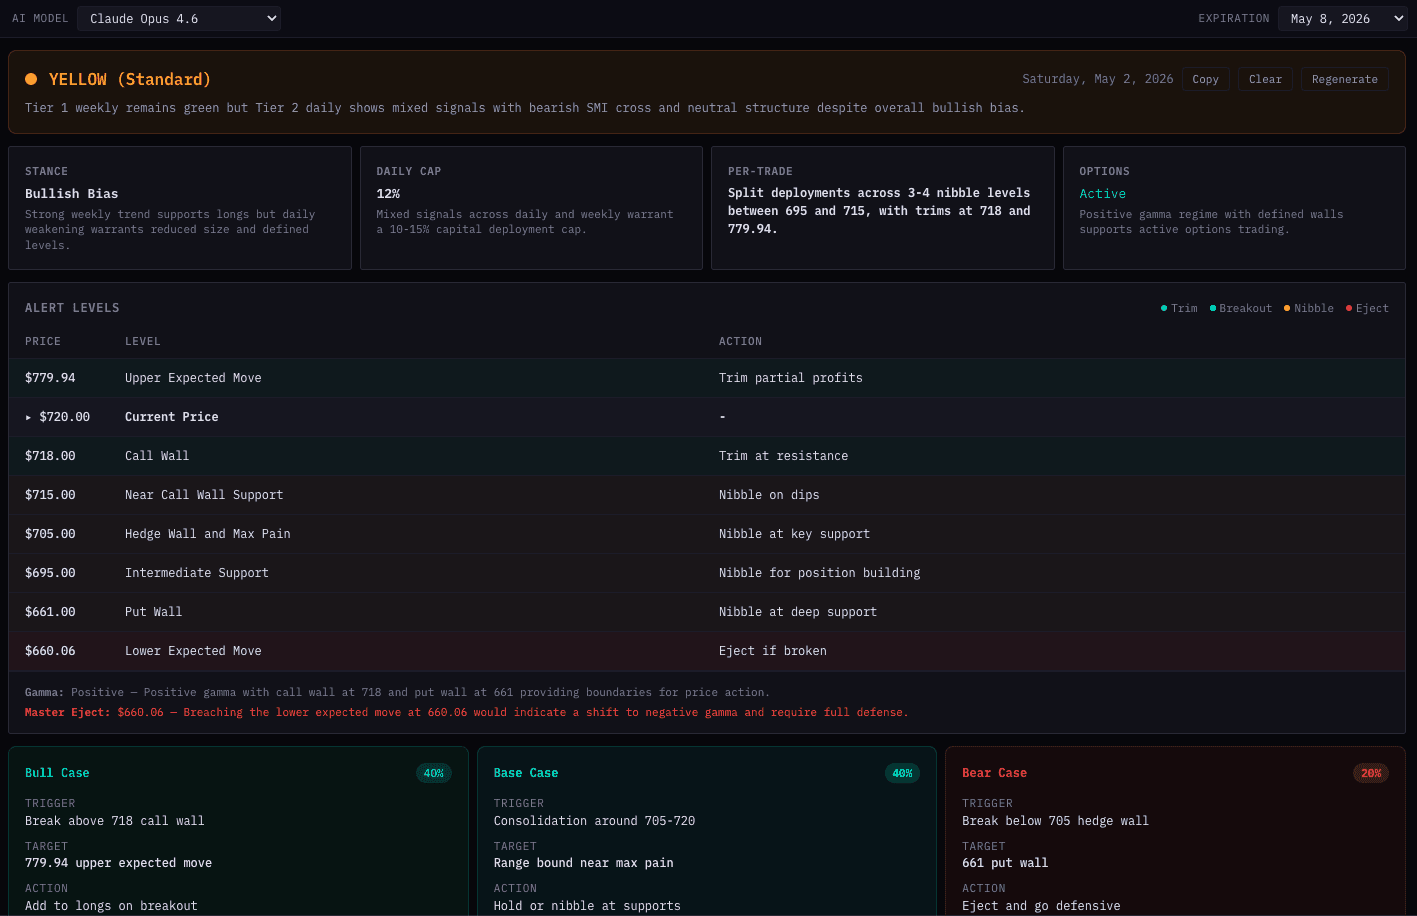Click the Bear Case card title

994,773
